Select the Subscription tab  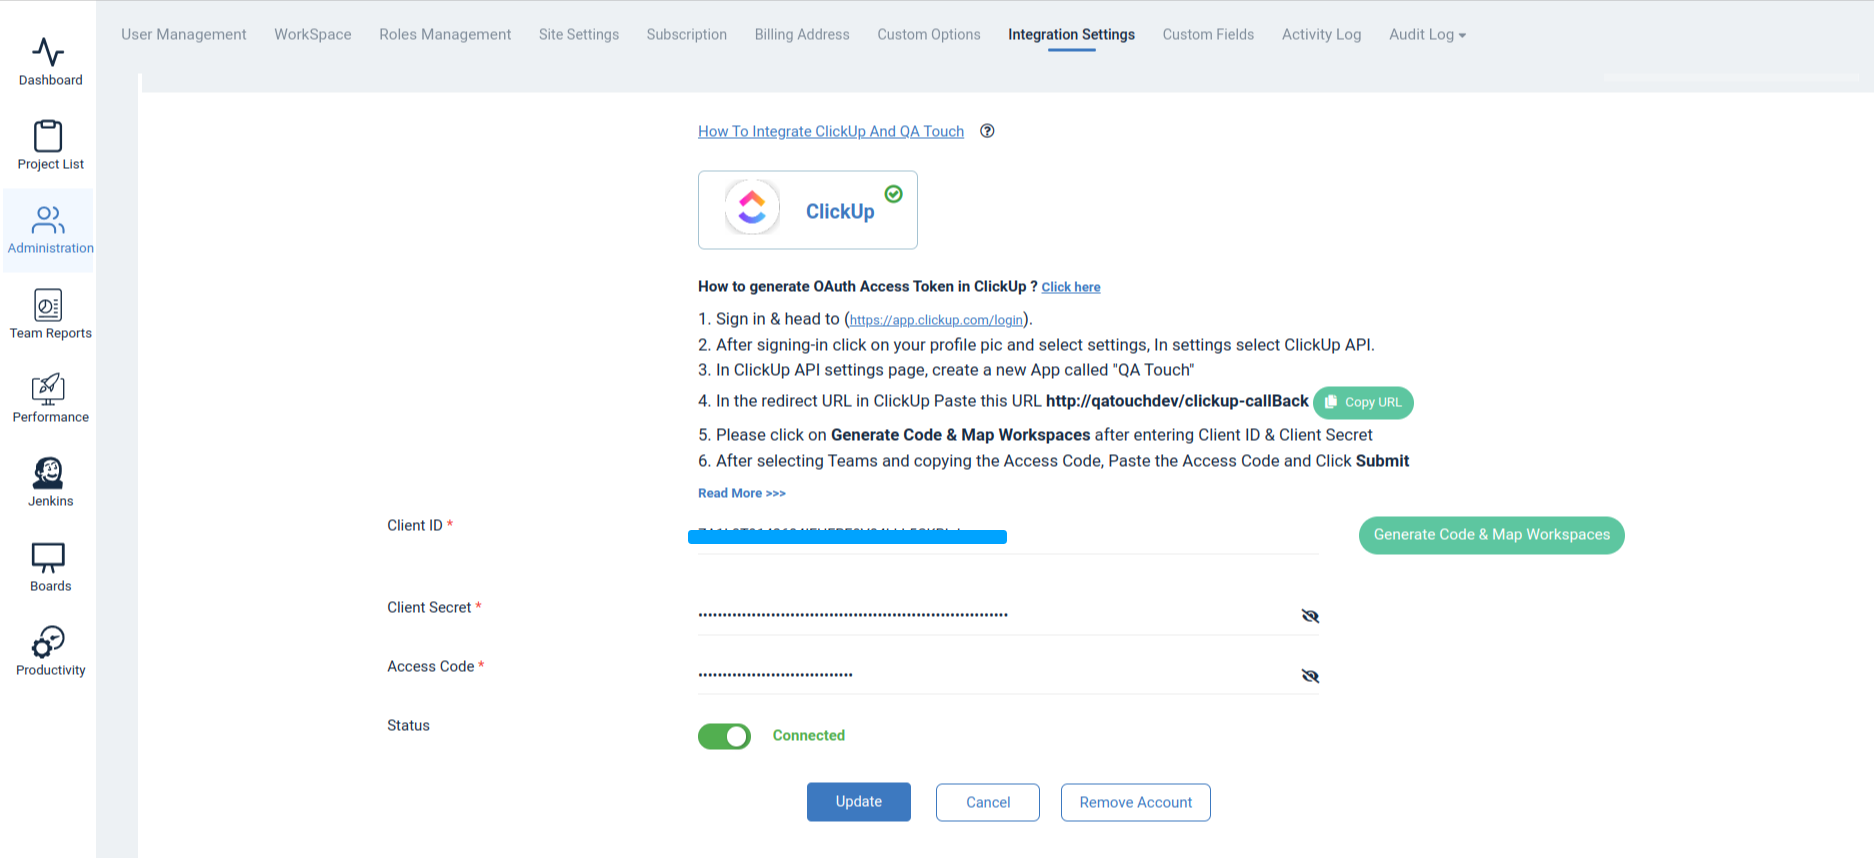(687, 34)
